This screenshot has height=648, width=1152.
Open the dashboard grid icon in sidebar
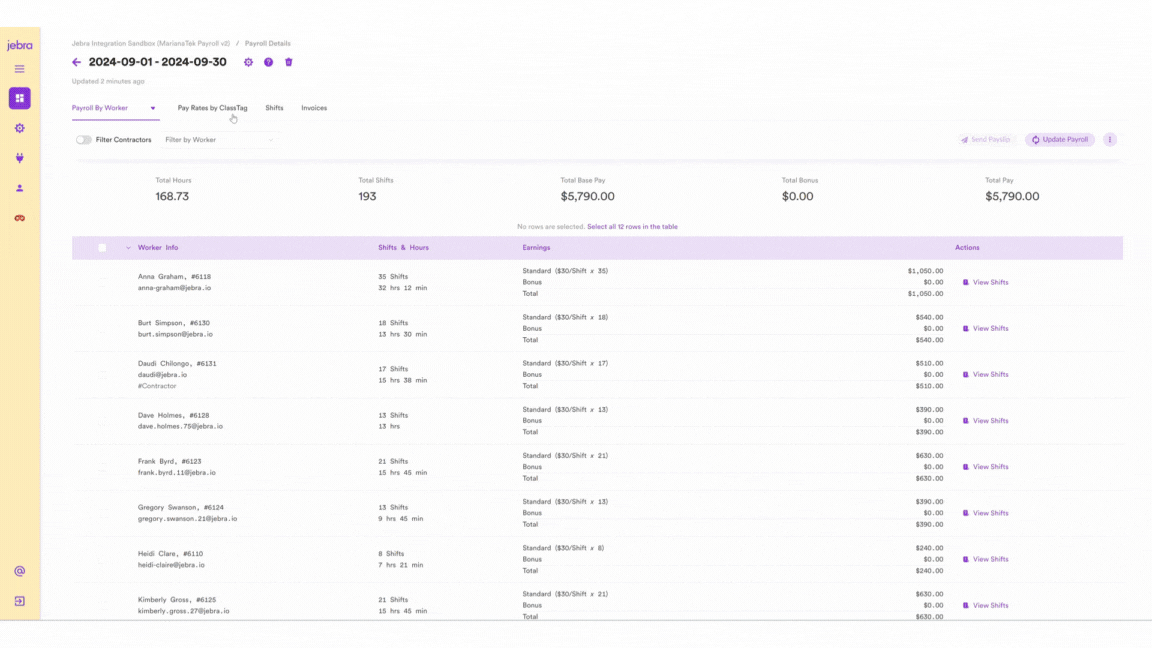19,98
